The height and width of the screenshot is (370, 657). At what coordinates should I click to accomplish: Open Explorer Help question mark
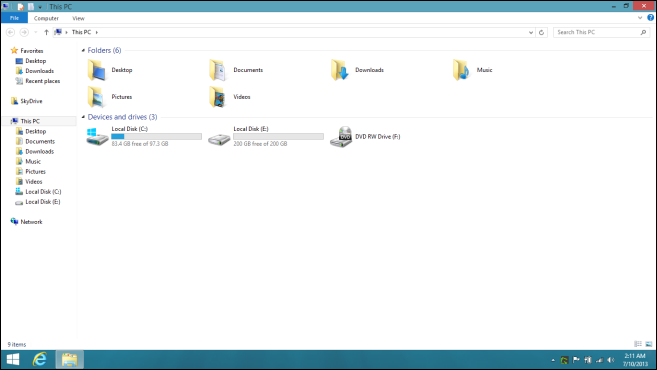click(x=650, y=18)
